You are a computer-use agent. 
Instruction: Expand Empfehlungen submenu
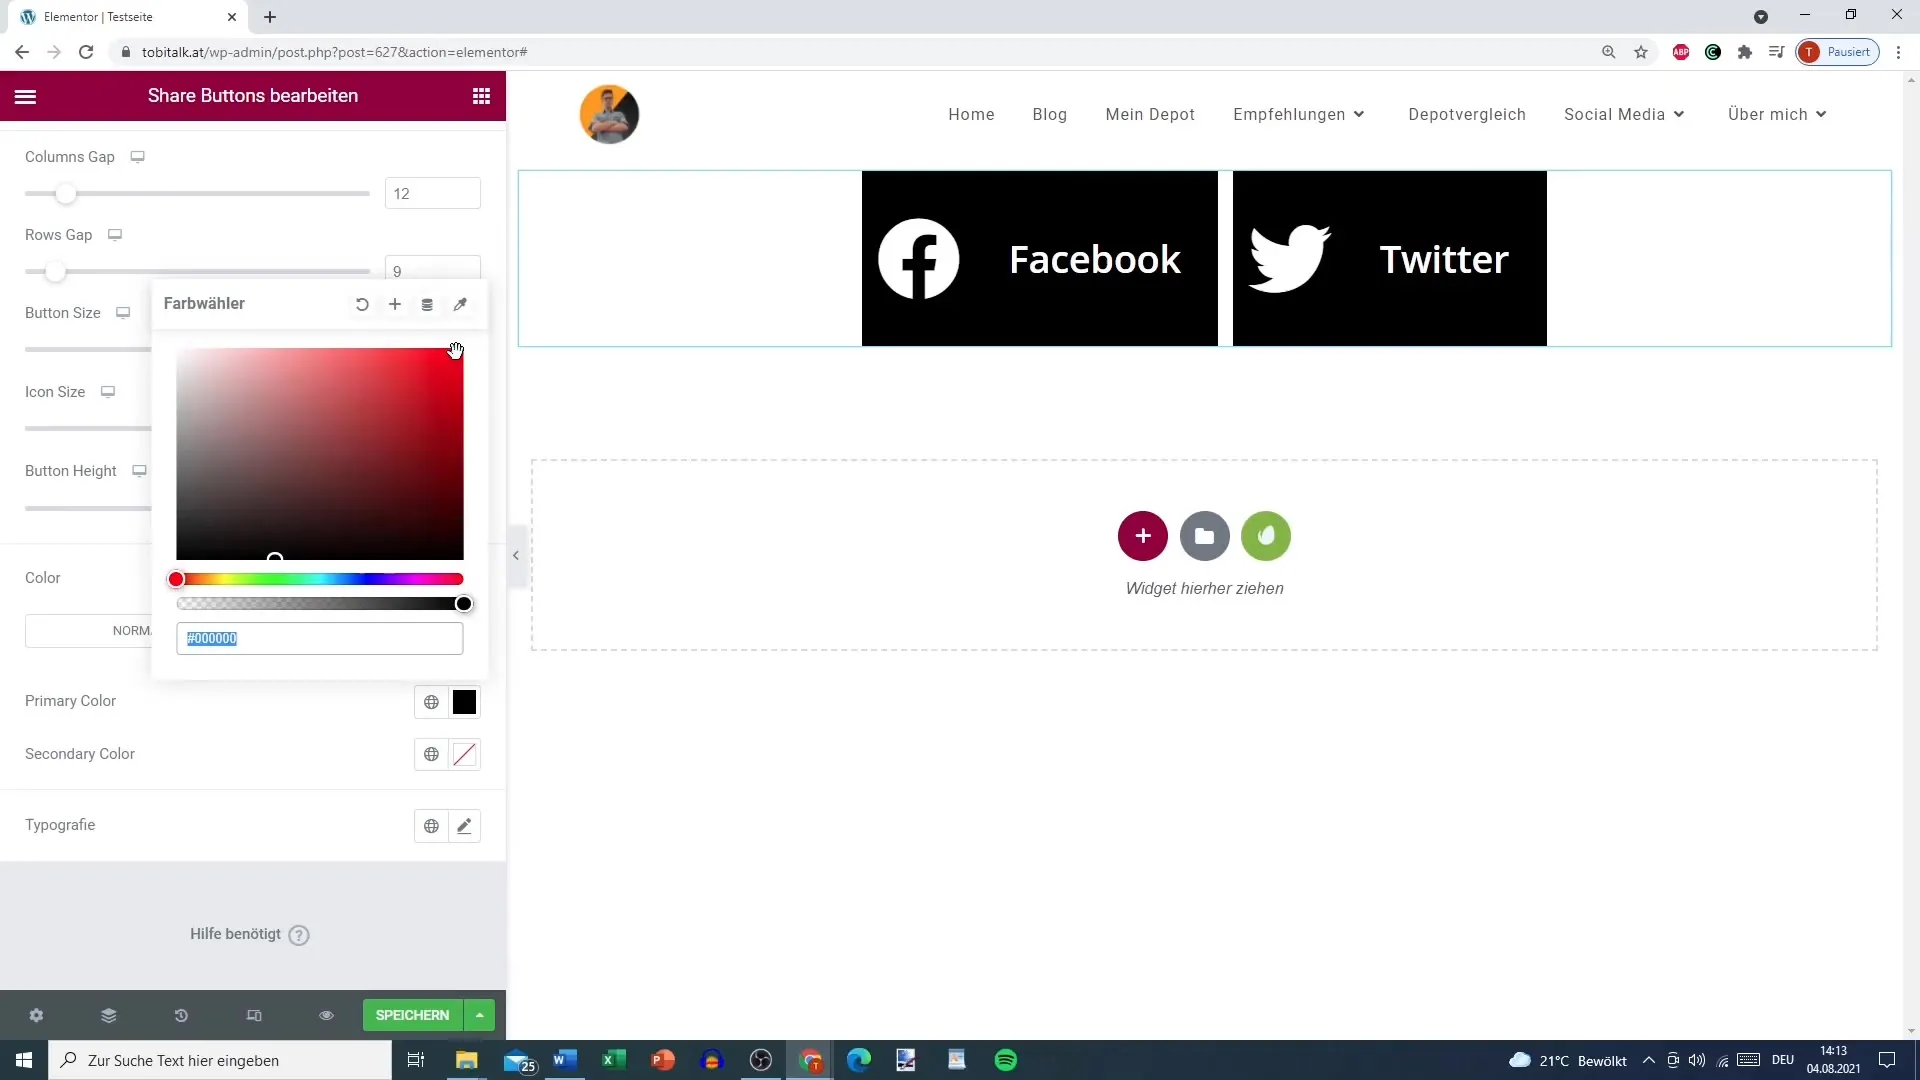(1359, 114)
